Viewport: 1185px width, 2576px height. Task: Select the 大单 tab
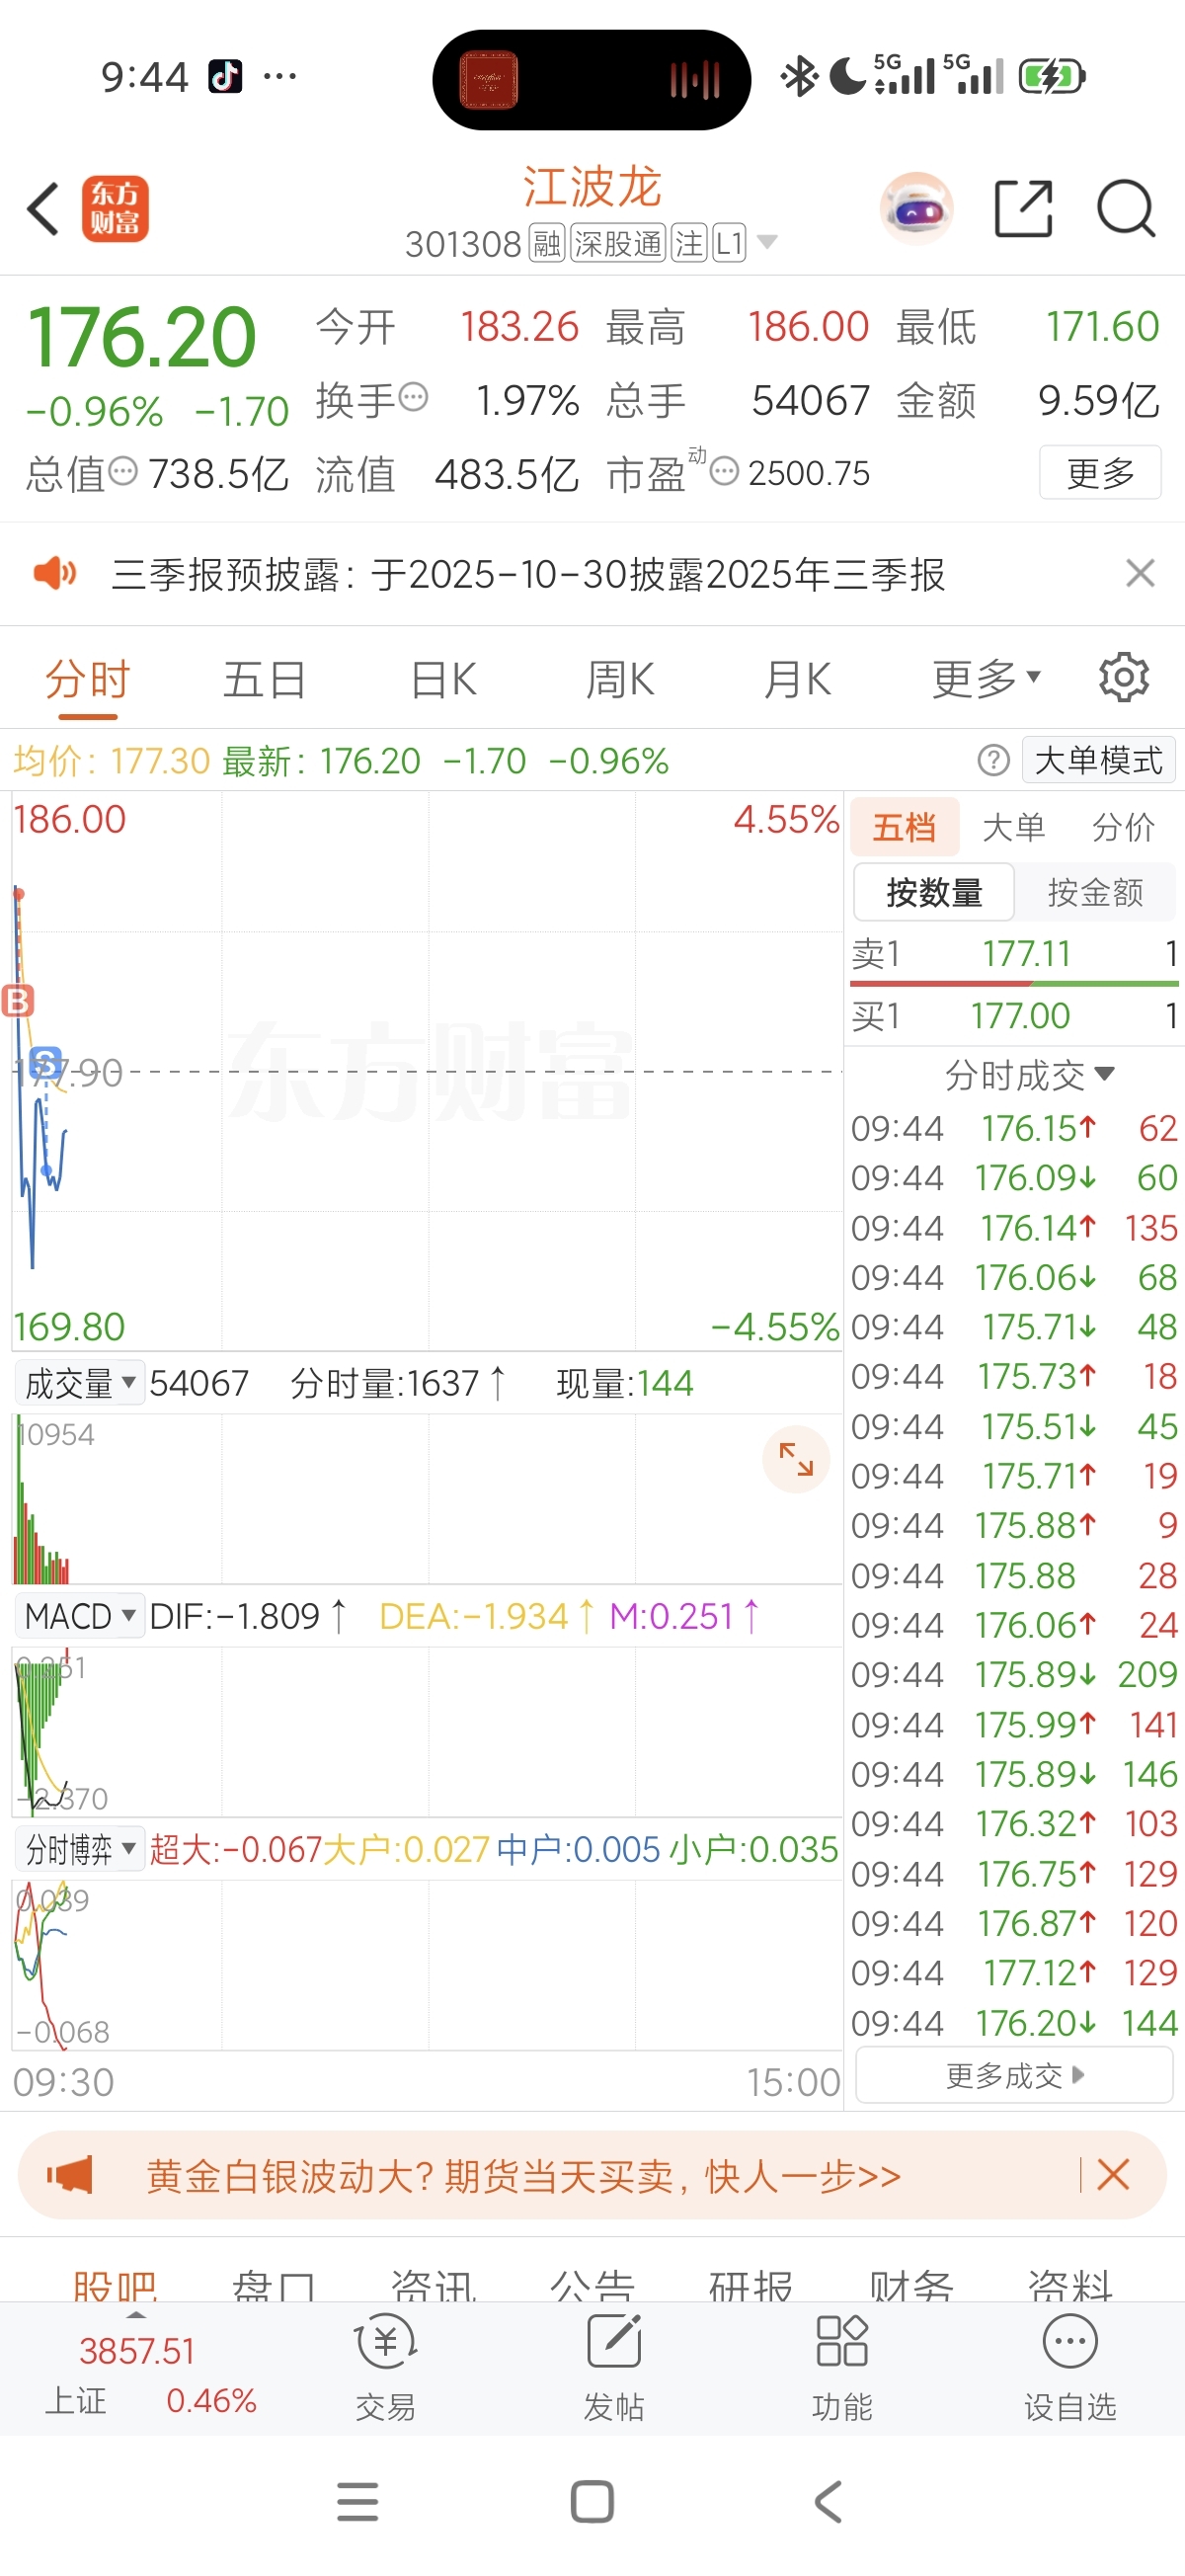[x=1013, y=827]
